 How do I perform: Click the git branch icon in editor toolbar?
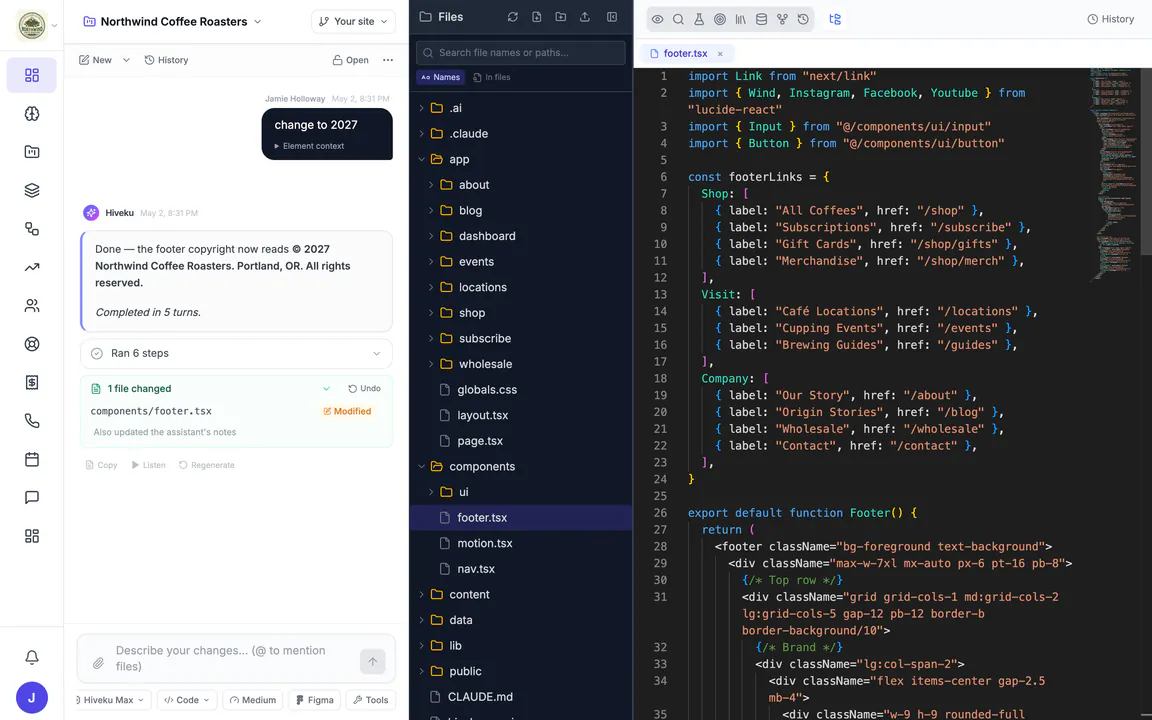782,19
